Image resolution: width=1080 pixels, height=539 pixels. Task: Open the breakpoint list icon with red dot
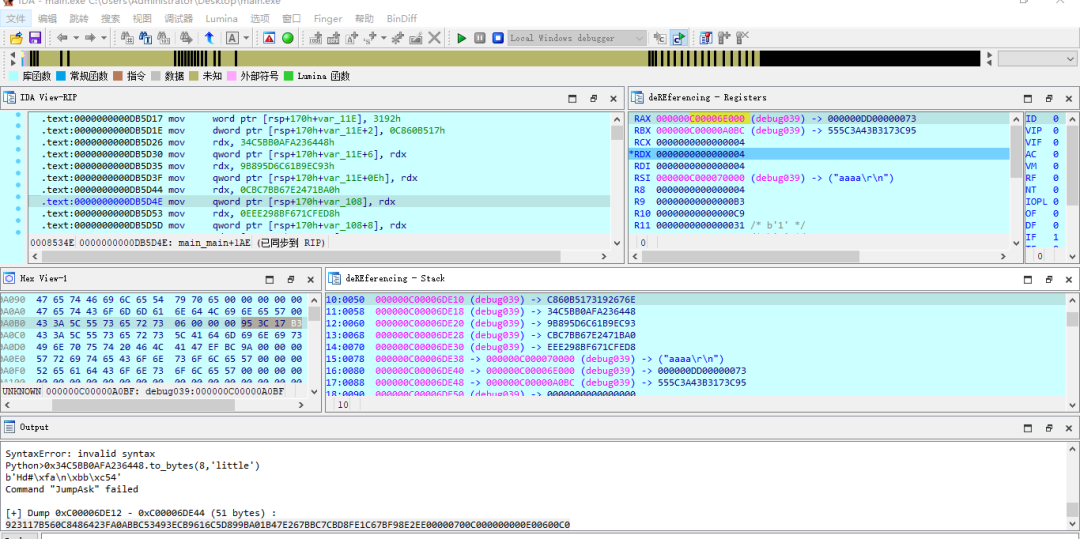pos(706,38)
